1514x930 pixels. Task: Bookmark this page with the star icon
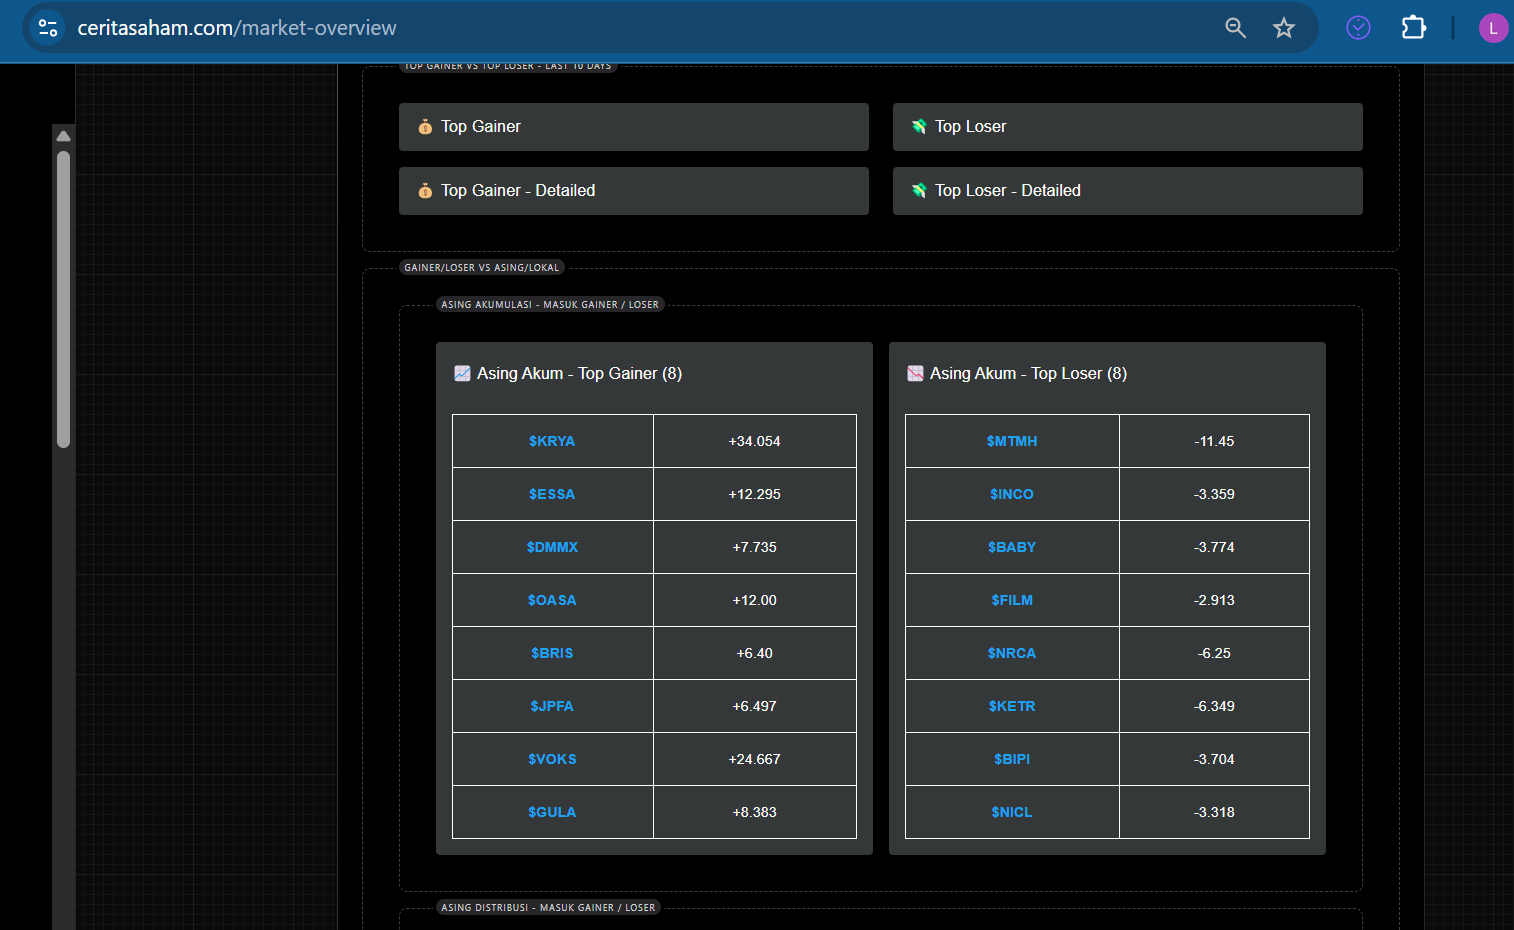click(x=1284, y=28)
